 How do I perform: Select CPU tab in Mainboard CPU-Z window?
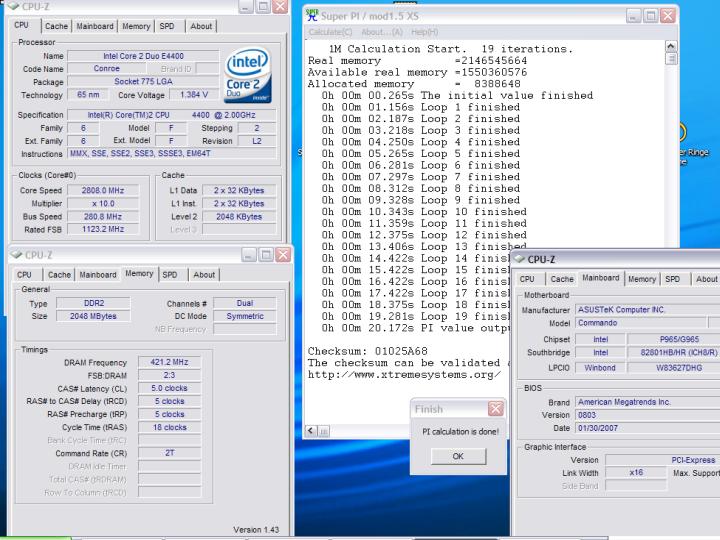coord(527,279)
